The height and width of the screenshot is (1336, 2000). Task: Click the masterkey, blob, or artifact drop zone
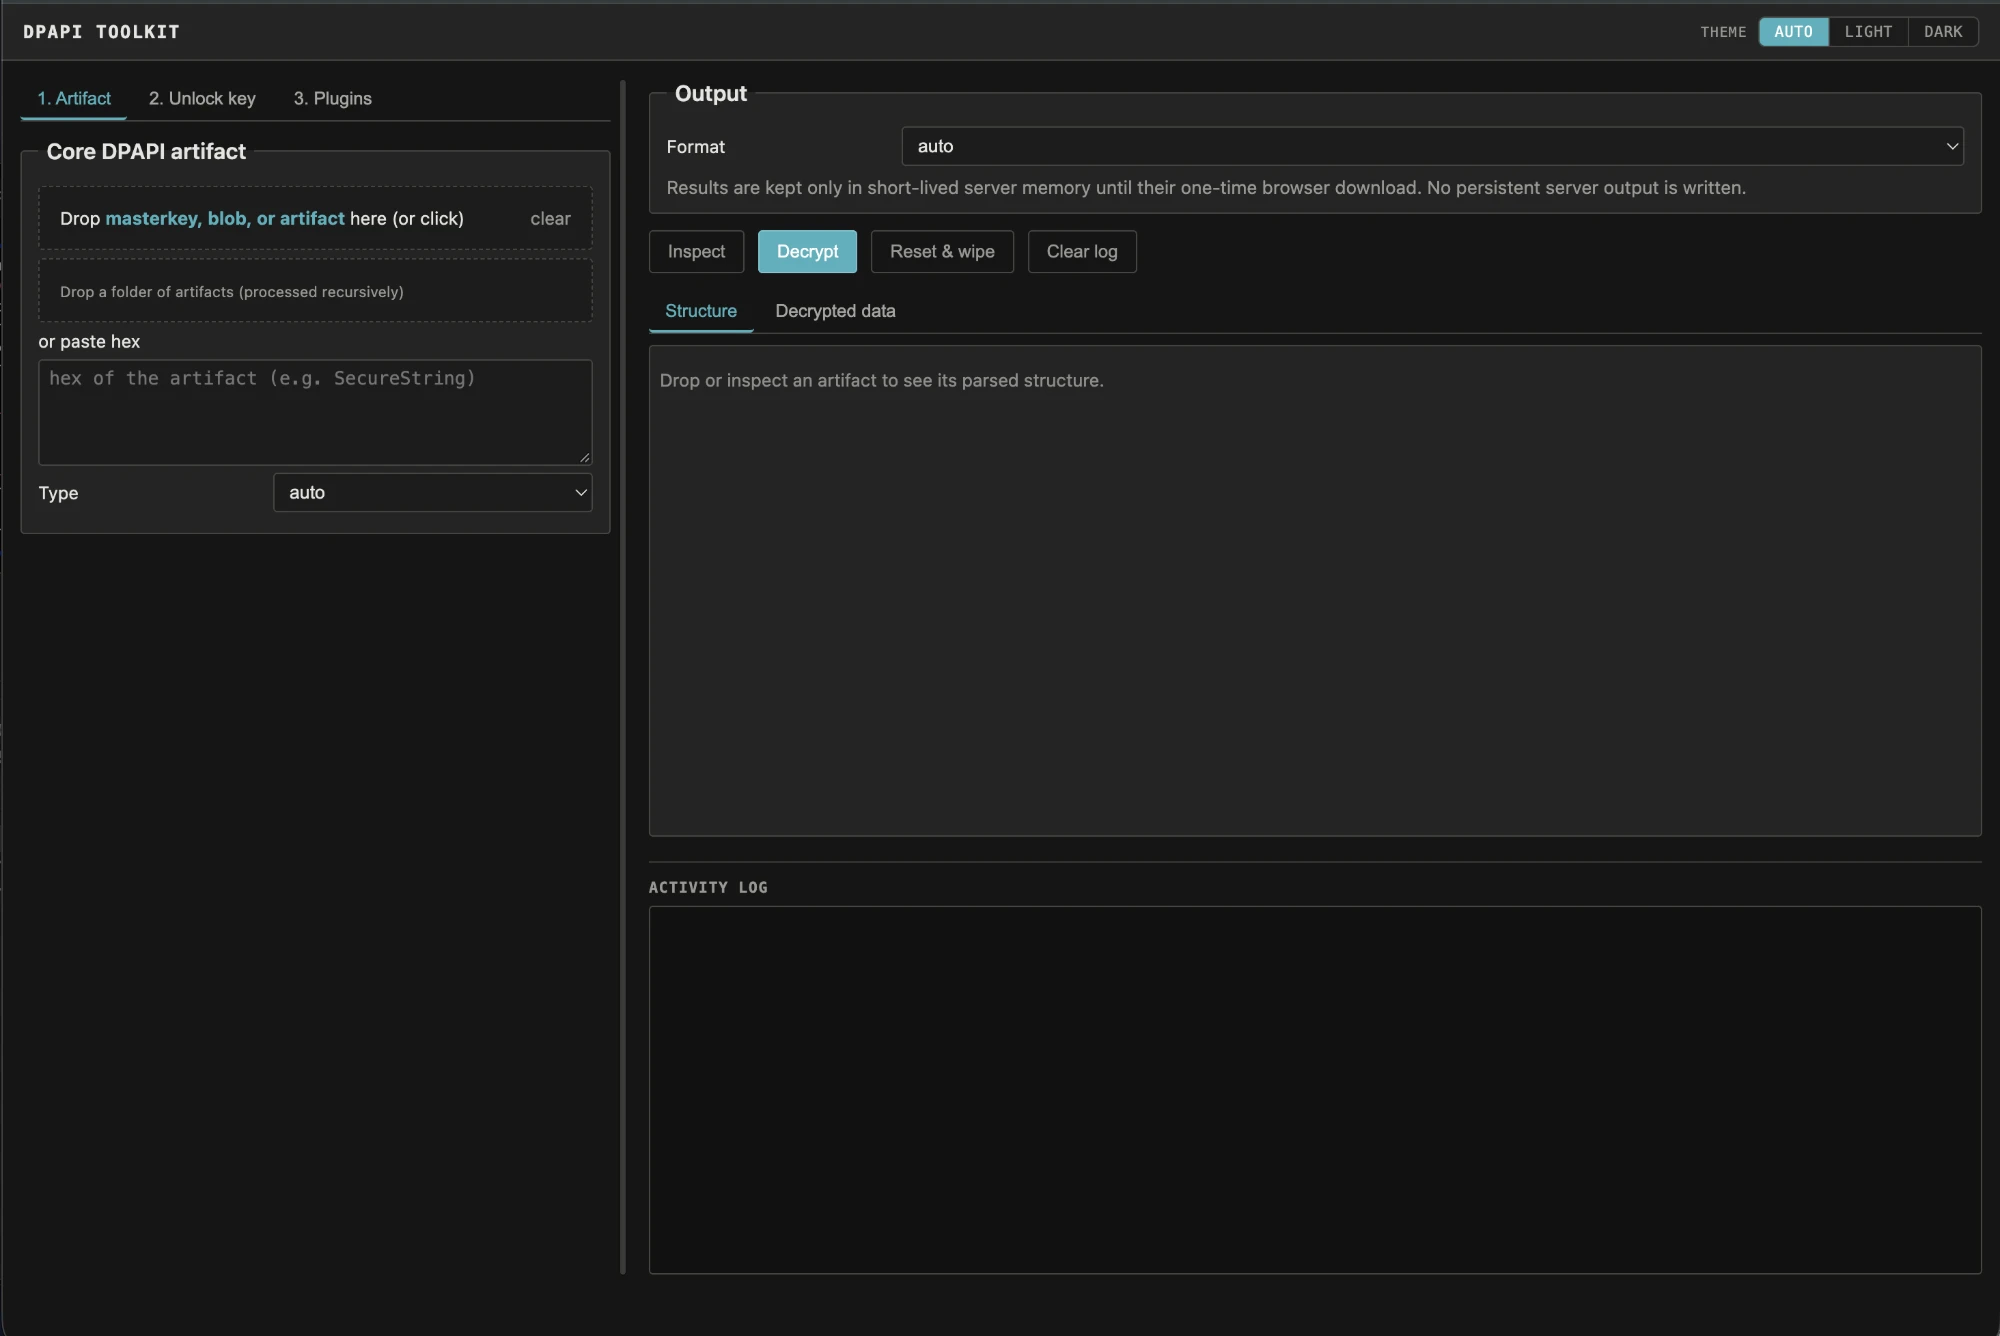point(315,218)
